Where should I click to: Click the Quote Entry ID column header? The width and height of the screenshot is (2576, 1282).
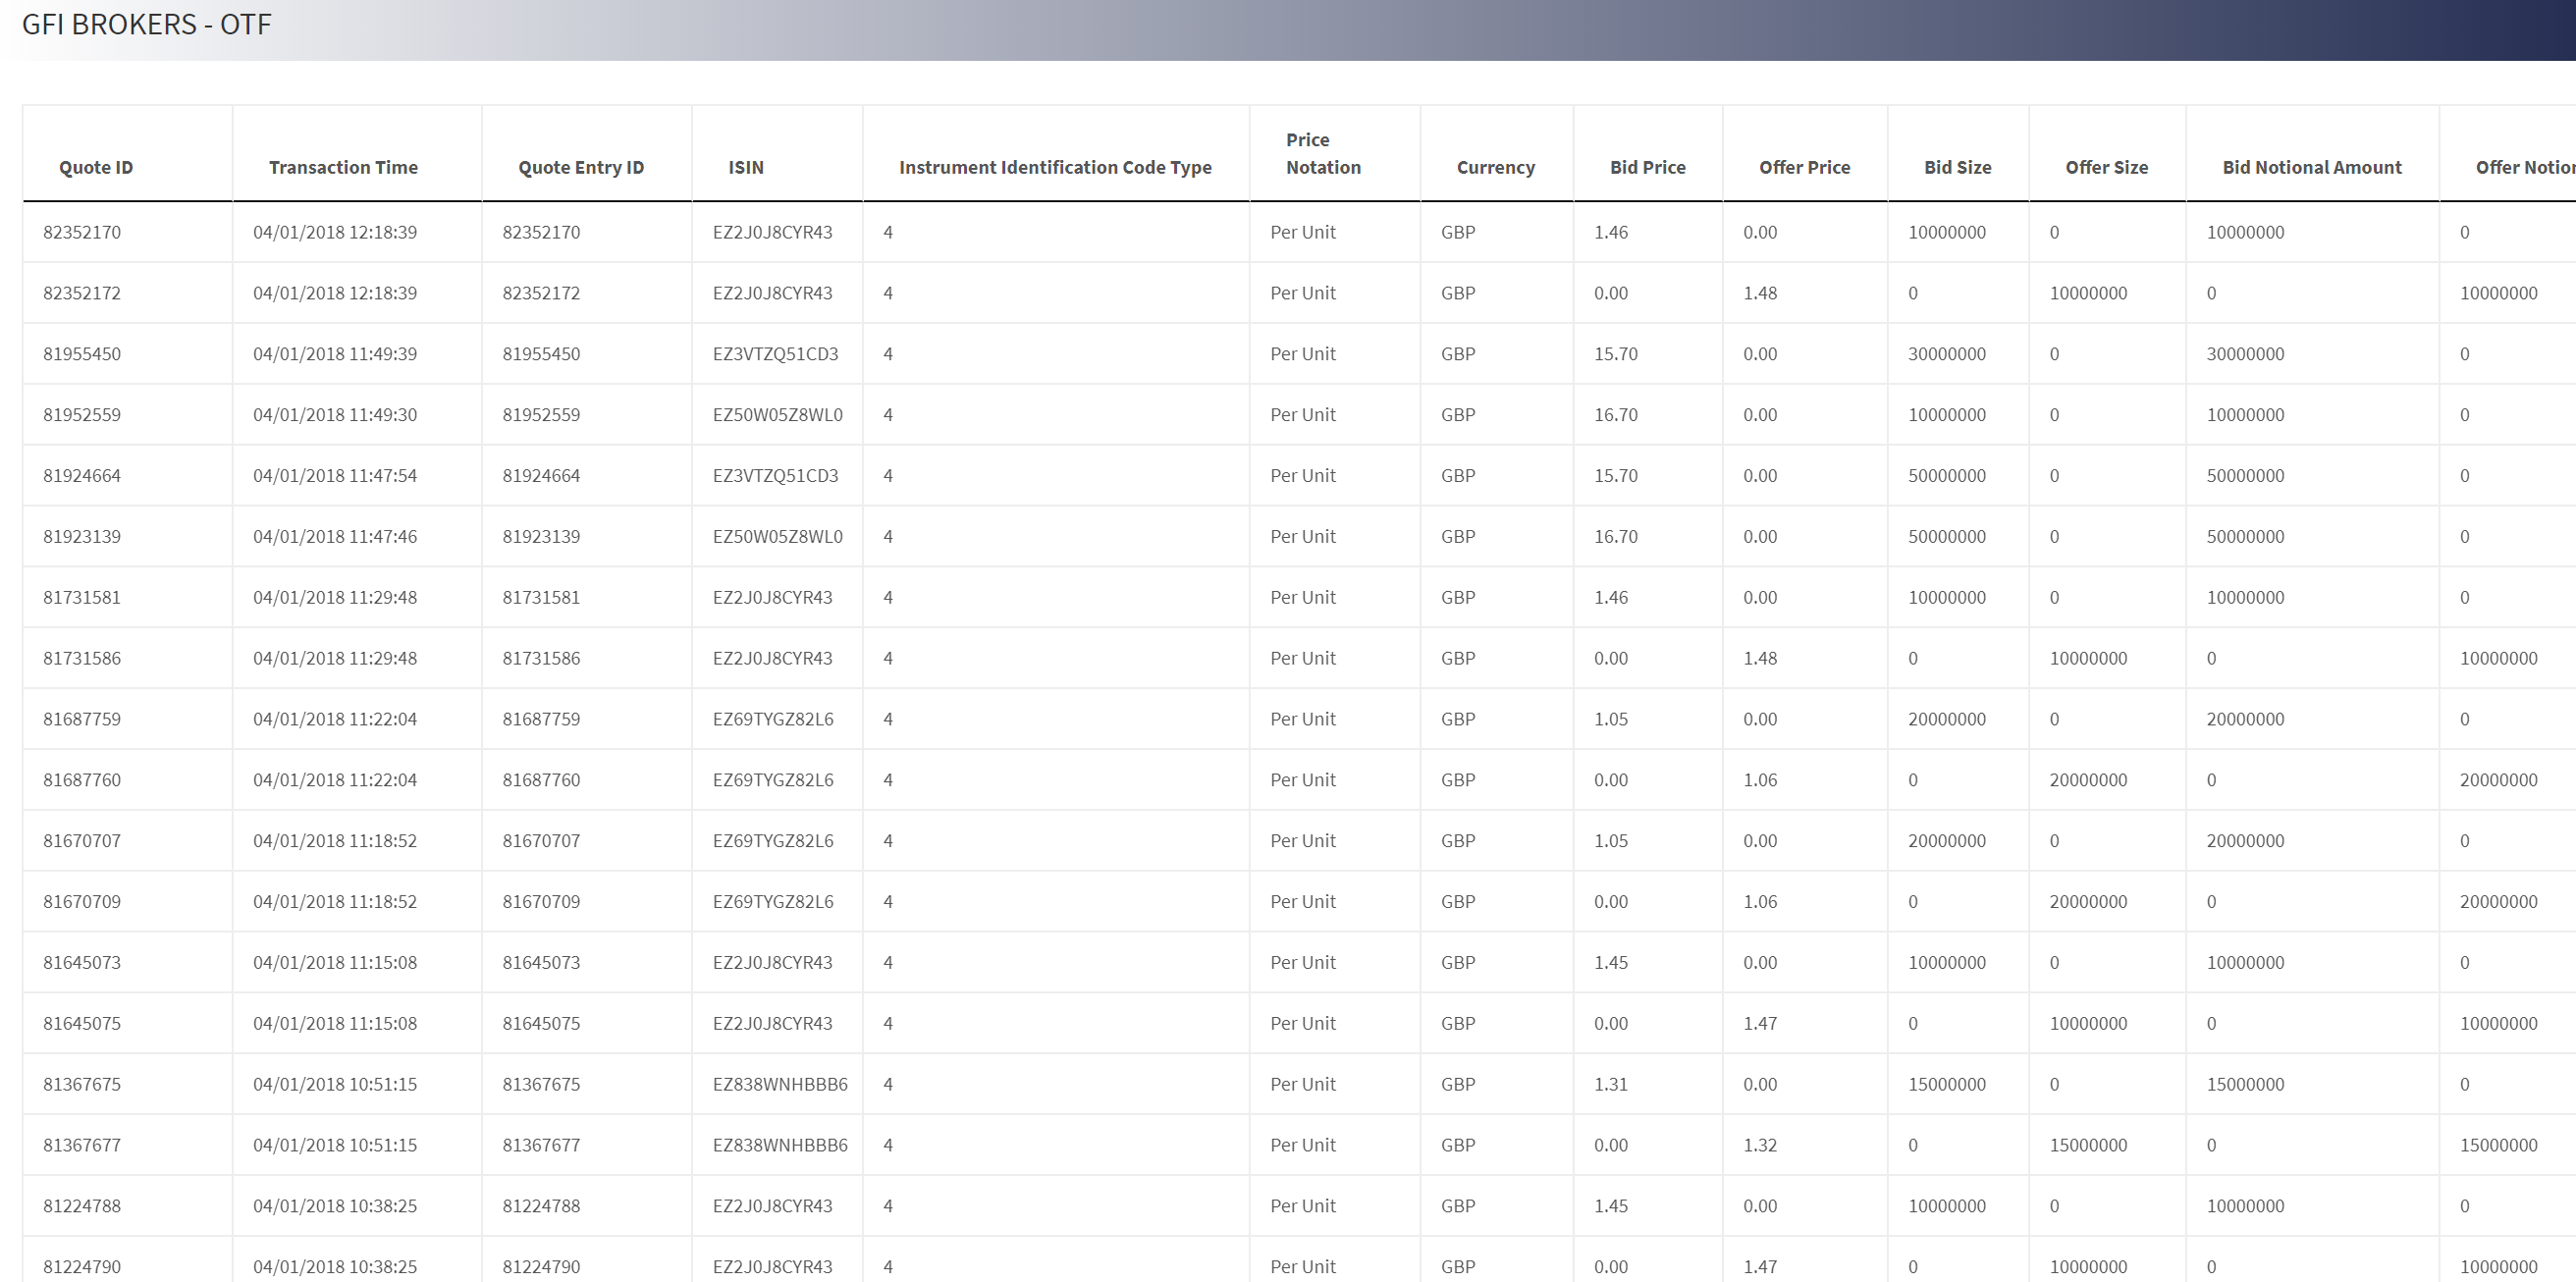coord(581,167)
